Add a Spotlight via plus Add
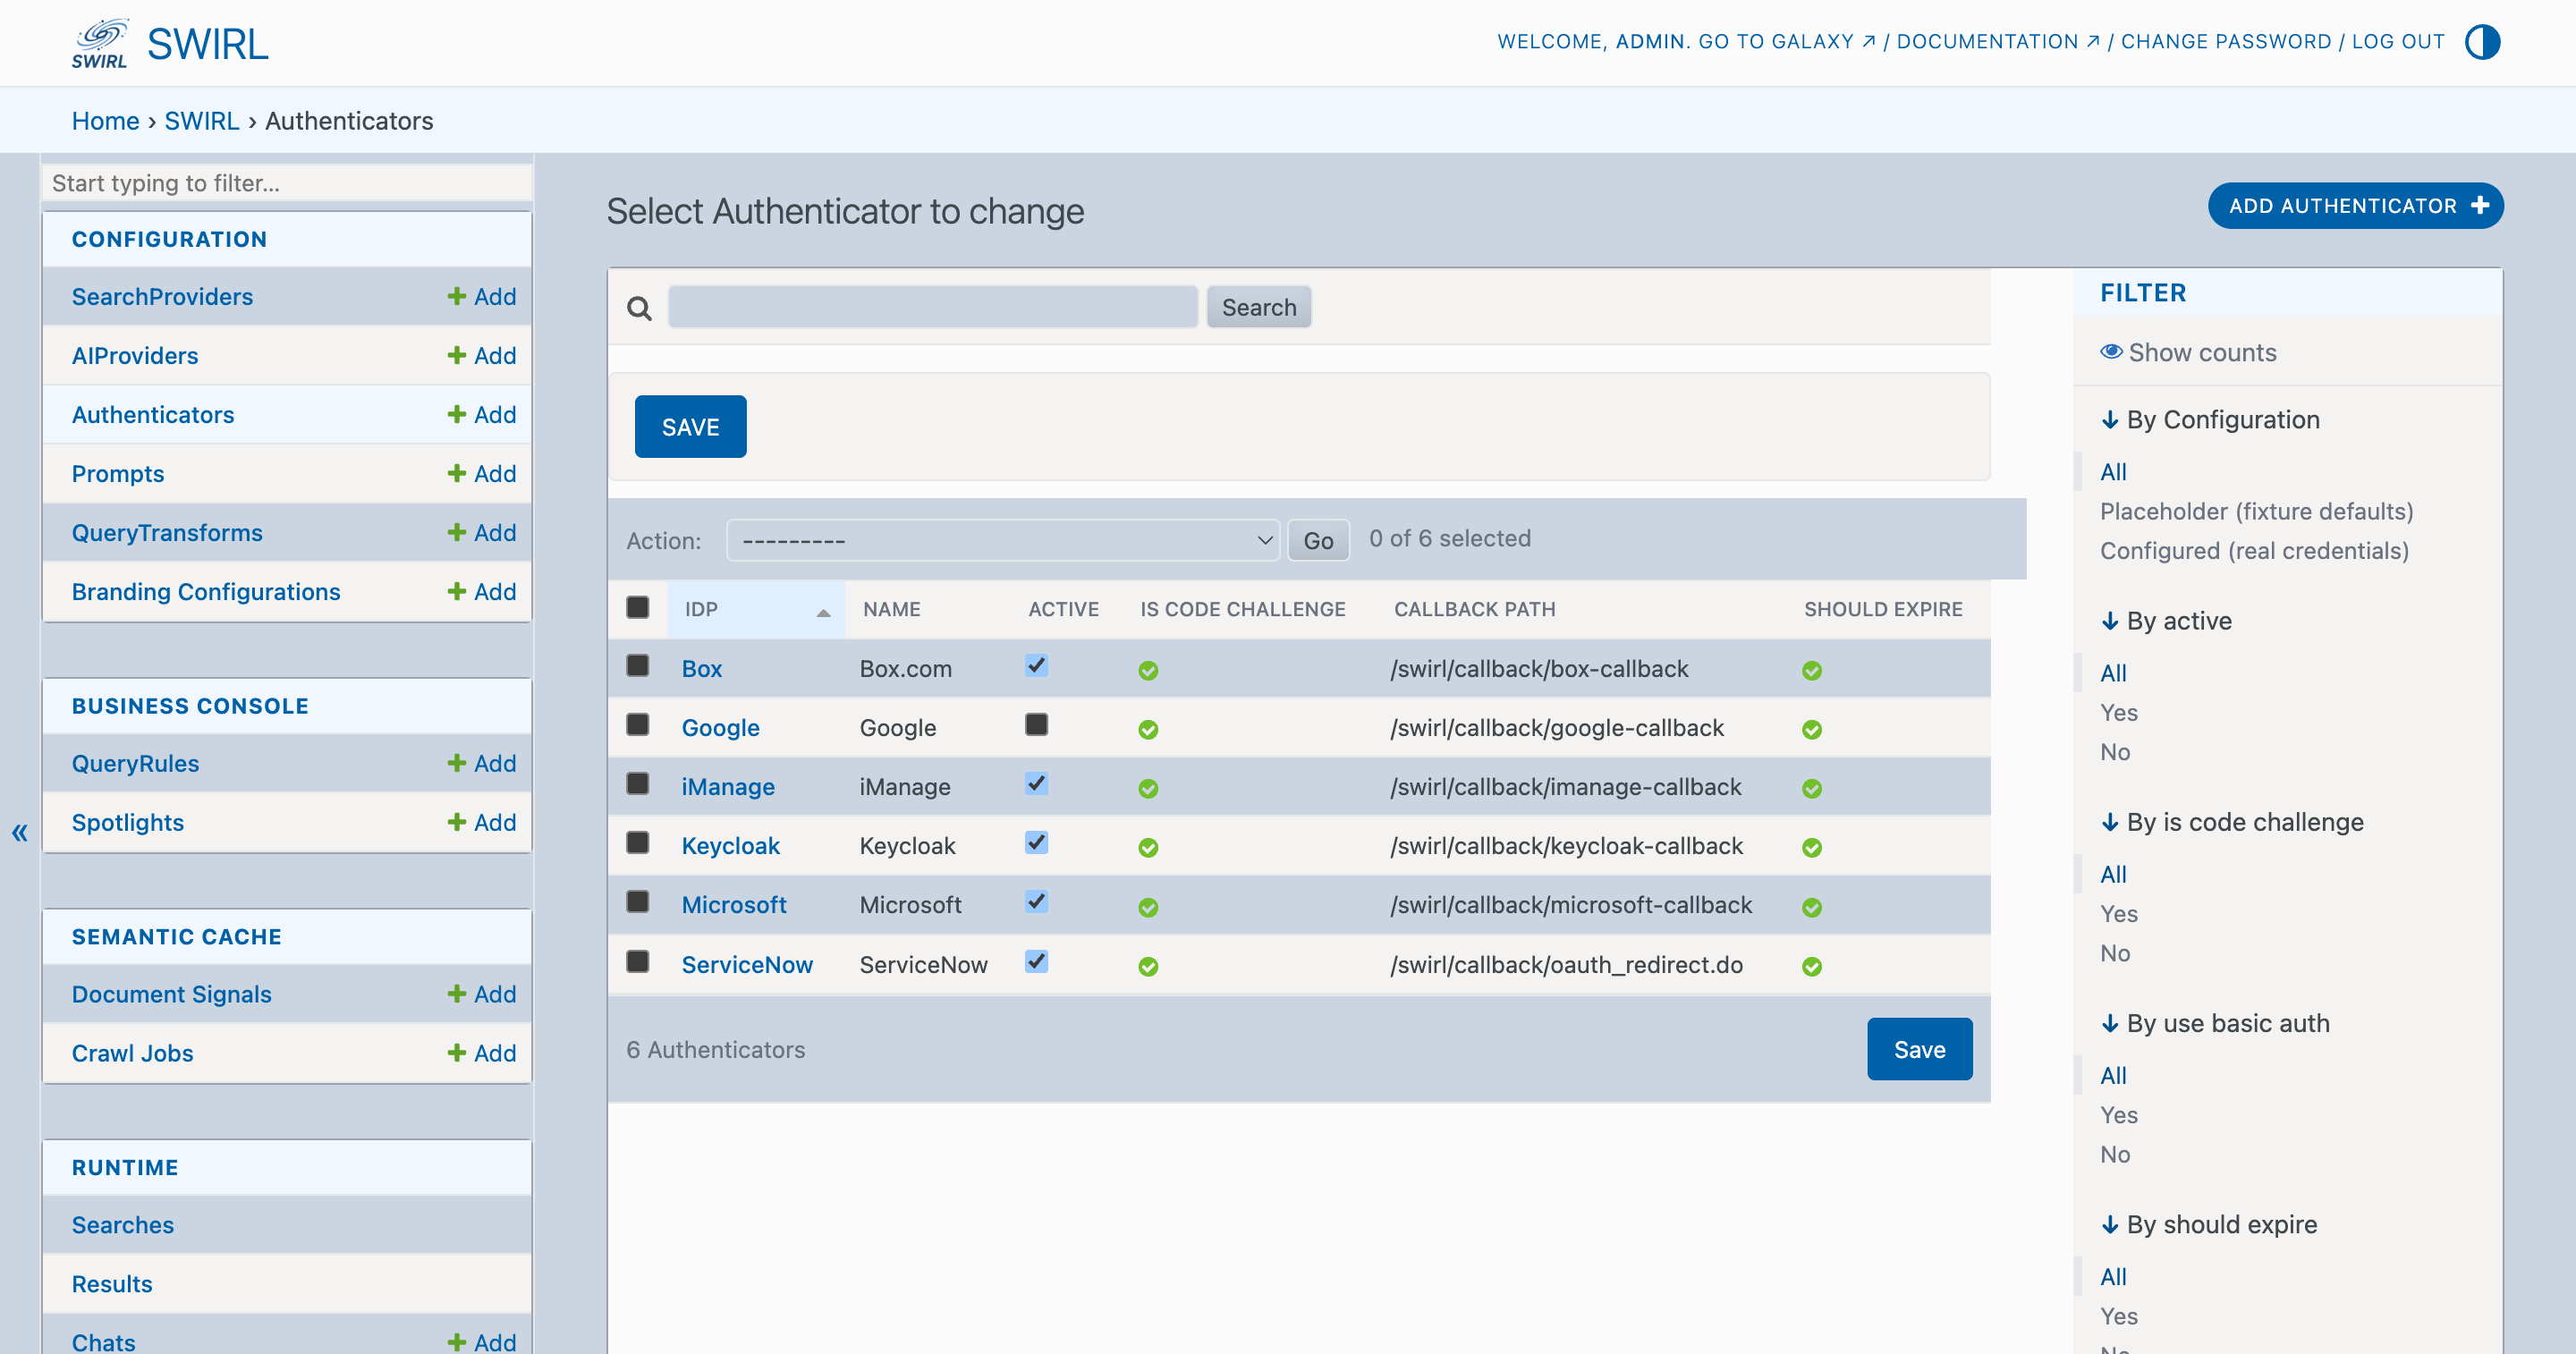Screen dimensions: 2576x1354 pyautogui.click(x=482, y=822)
